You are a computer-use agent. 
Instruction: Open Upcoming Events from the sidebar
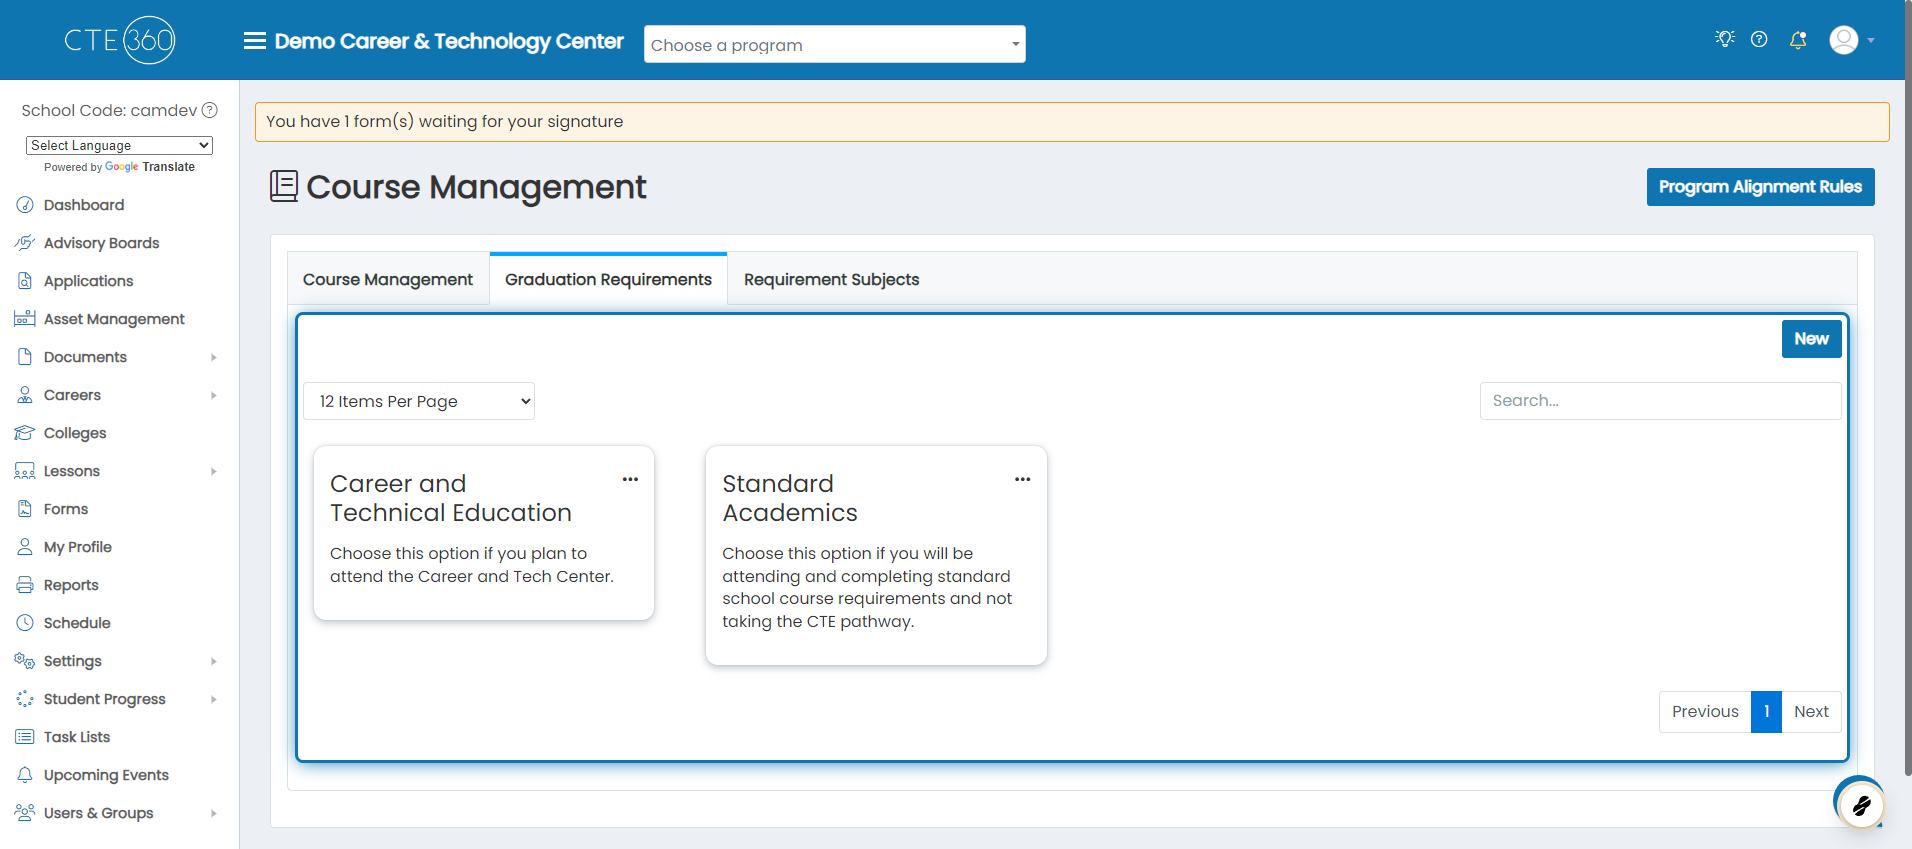point(106,775)
